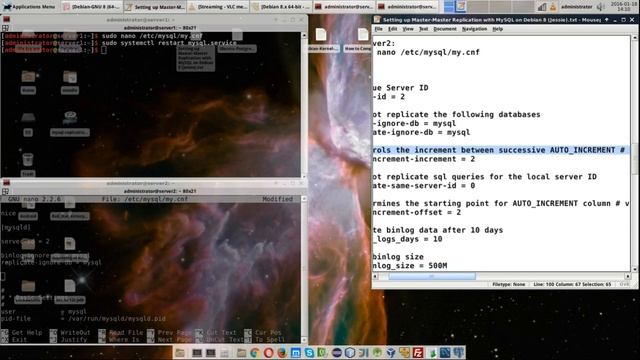Switch to Debian GNU 8 taskbar window

[91, 7]
